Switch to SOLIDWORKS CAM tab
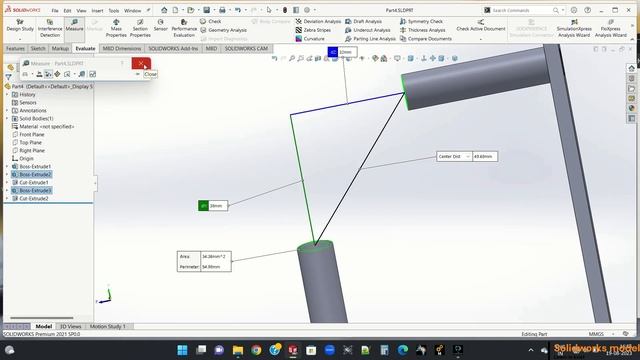This screenshot has width=640, height=360. pyautogui.click(x=246, y=49)
